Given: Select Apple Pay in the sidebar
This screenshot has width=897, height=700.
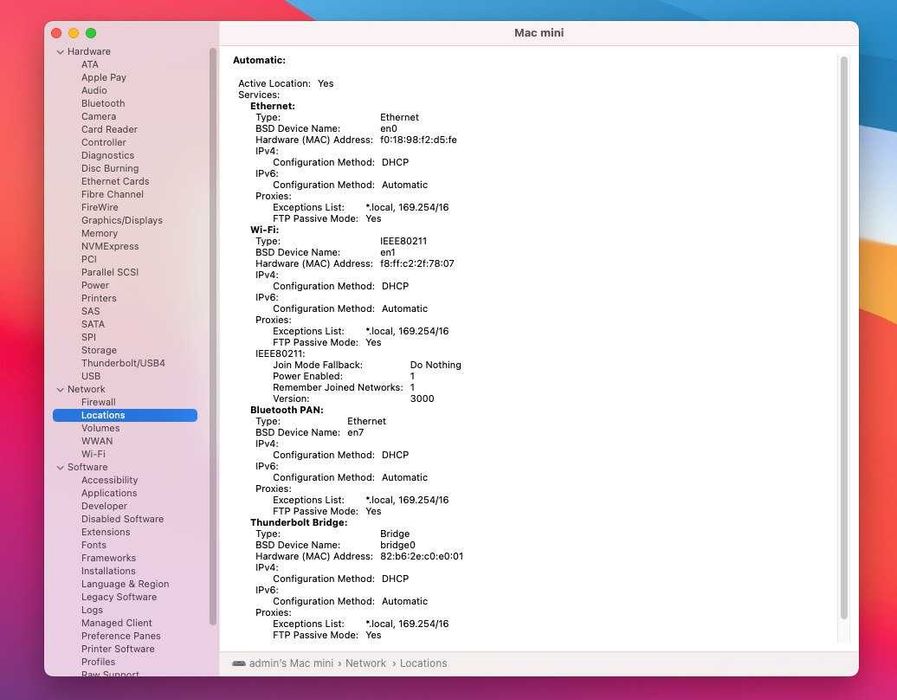Looking at the screenshot, I should [104, 77].
